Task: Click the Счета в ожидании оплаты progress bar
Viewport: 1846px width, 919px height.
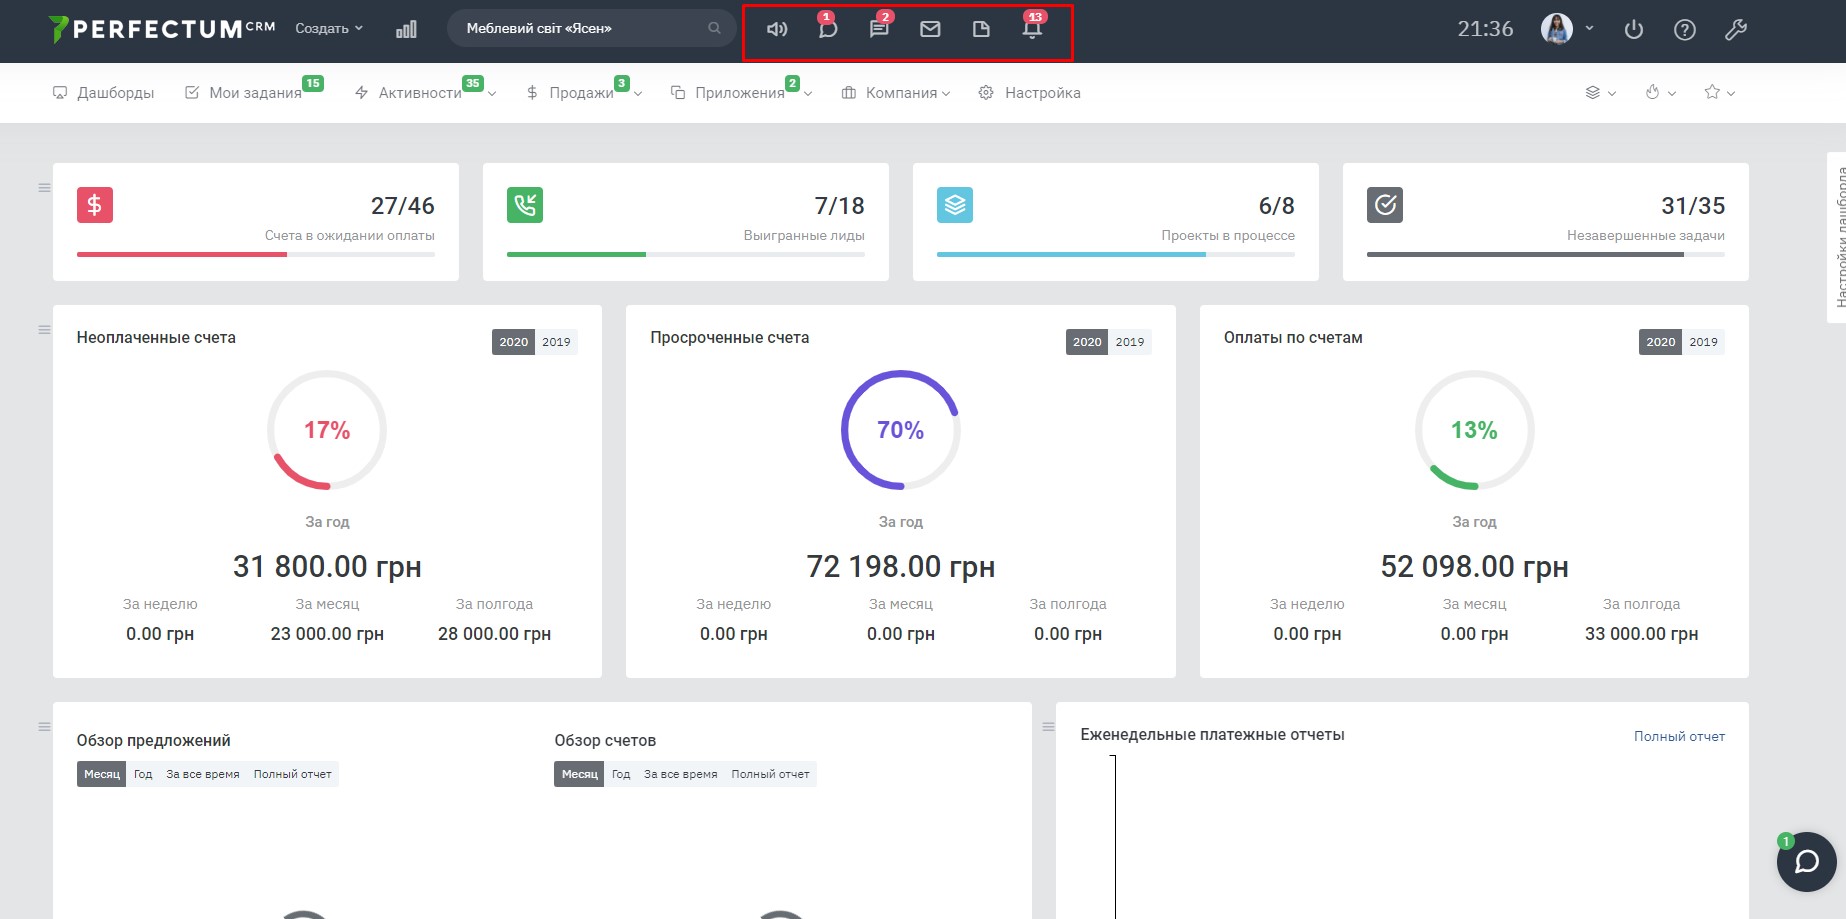Action: 255,255
